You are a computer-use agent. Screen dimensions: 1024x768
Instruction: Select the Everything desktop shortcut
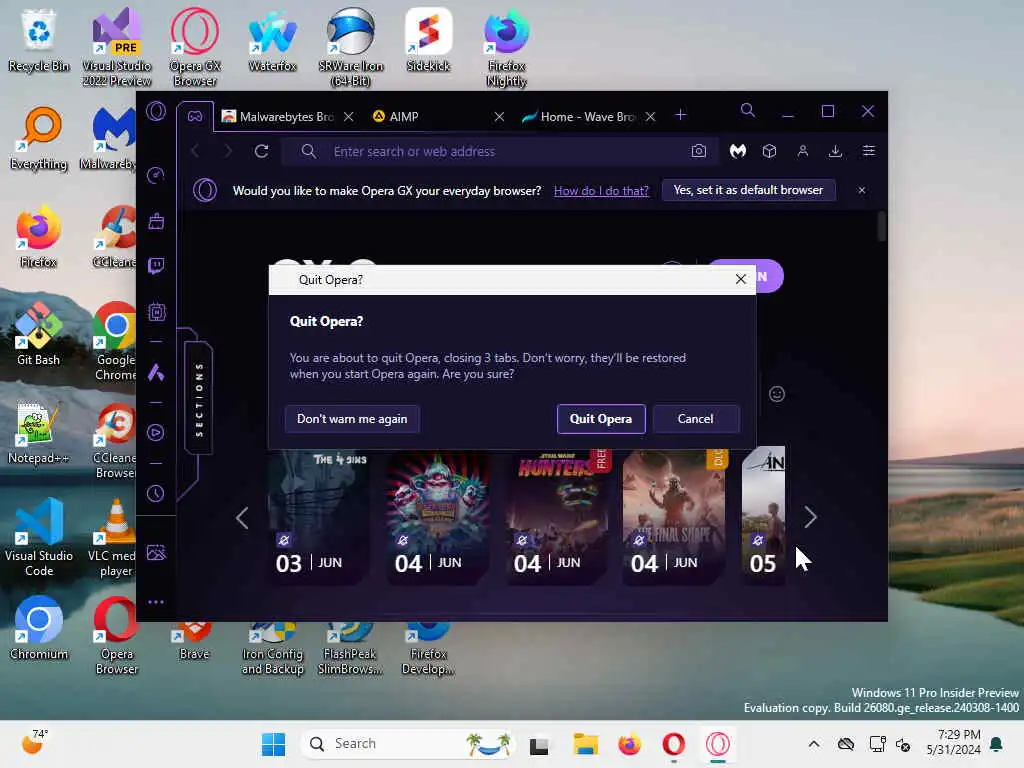point(39,139)
